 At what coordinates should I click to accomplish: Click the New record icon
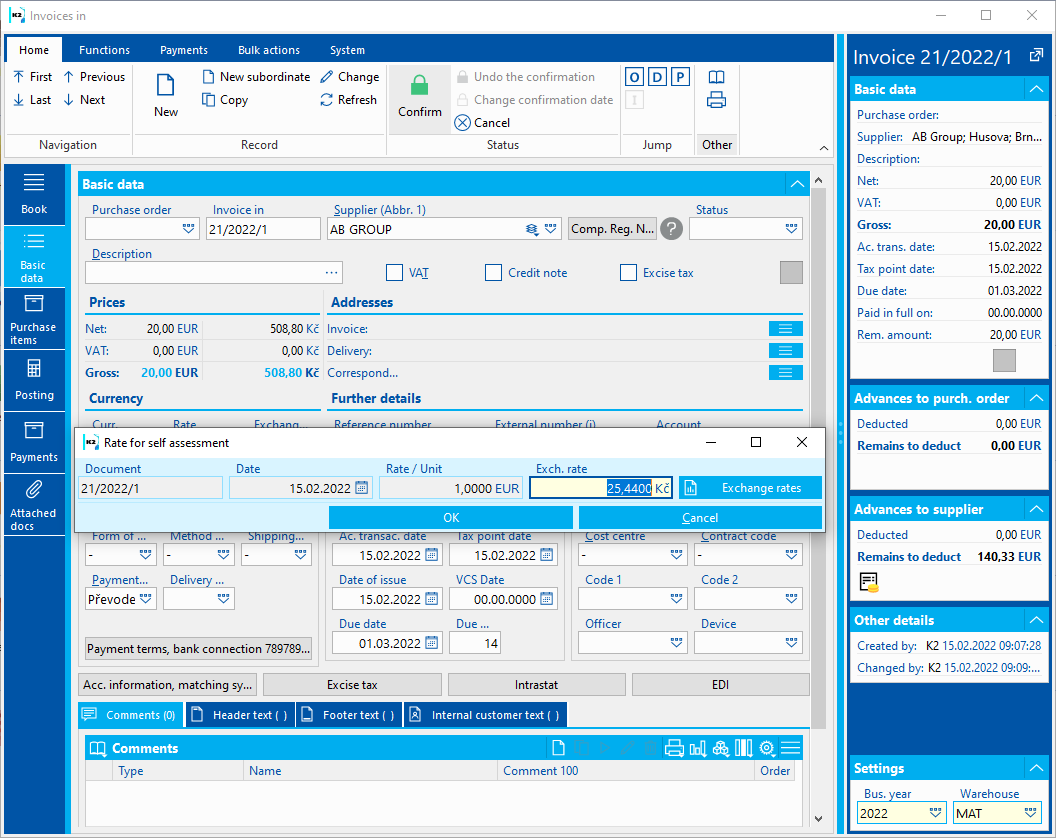point(166,87)
